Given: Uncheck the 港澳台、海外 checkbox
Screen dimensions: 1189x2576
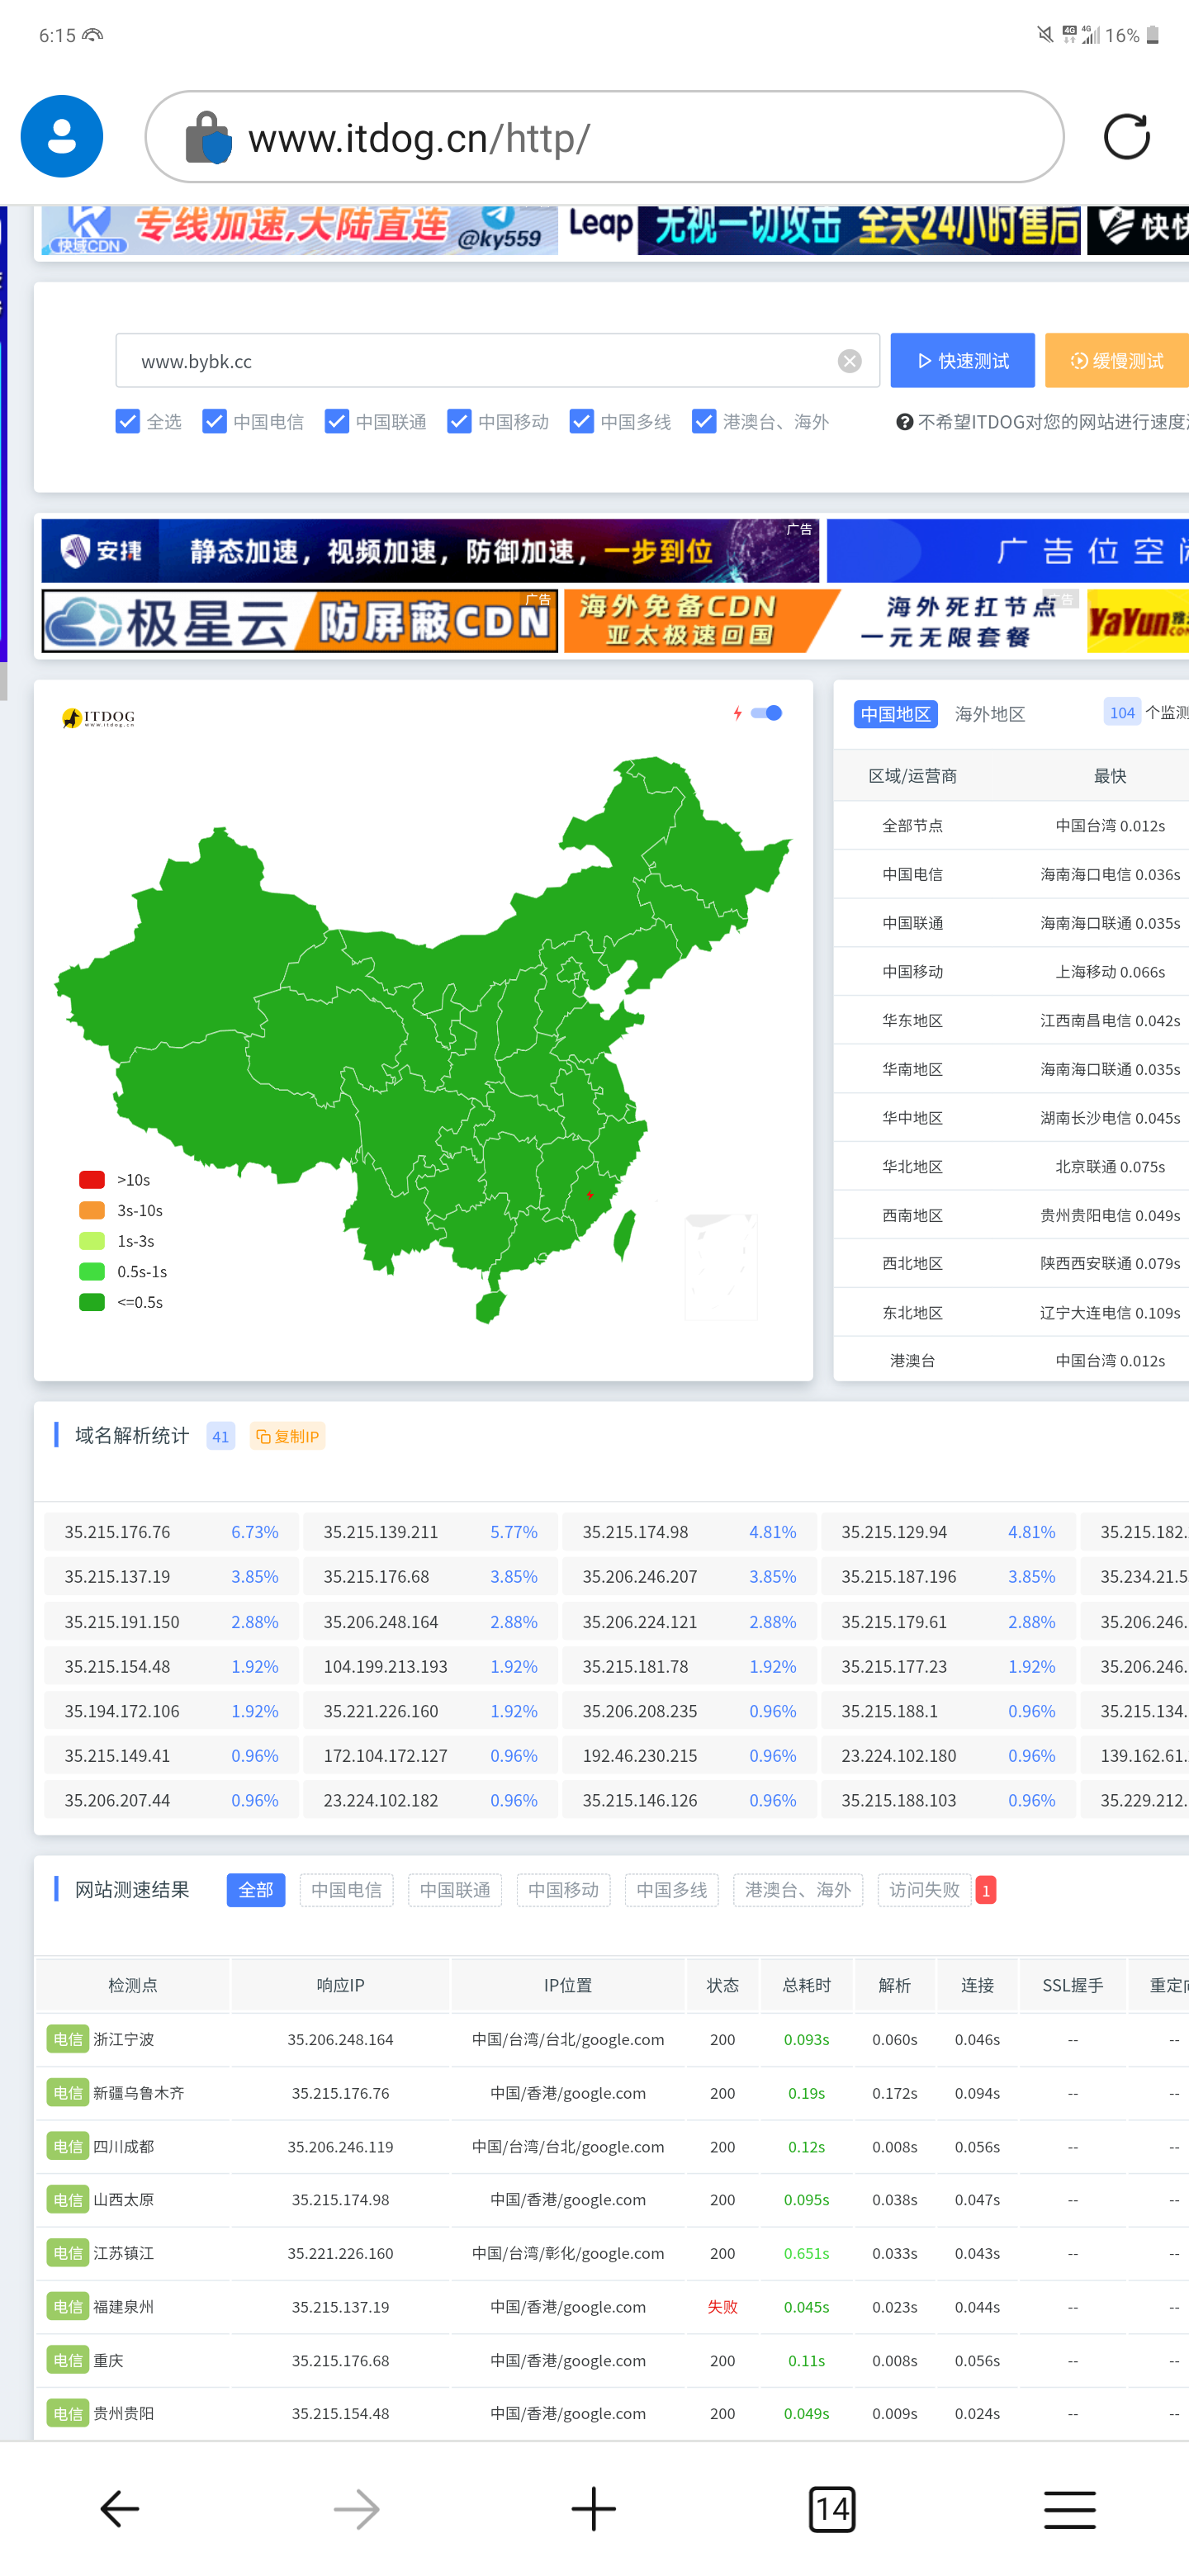Looking at the screenshot, I should pos(704,421).
